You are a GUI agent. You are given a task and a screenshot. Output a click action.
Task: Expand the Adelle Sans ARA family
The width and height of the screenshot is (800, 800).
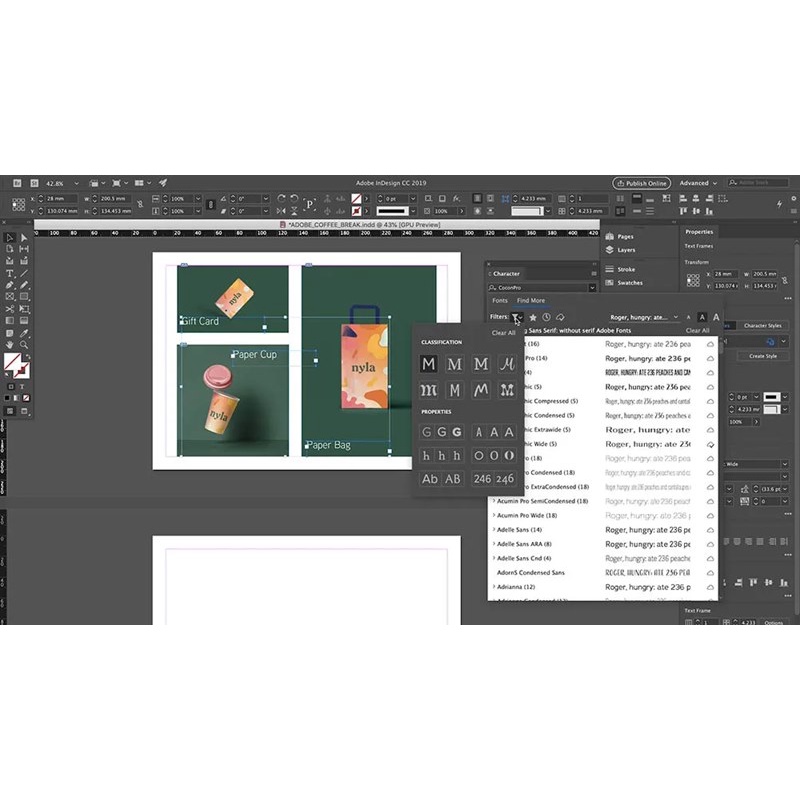(494, 544)
